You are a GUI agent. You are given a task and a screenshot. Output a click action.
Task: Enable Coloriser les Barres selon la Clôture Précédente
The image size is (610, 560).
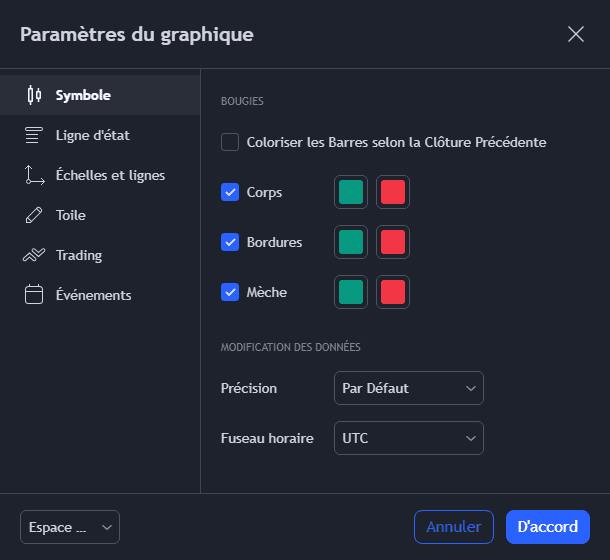230,142
